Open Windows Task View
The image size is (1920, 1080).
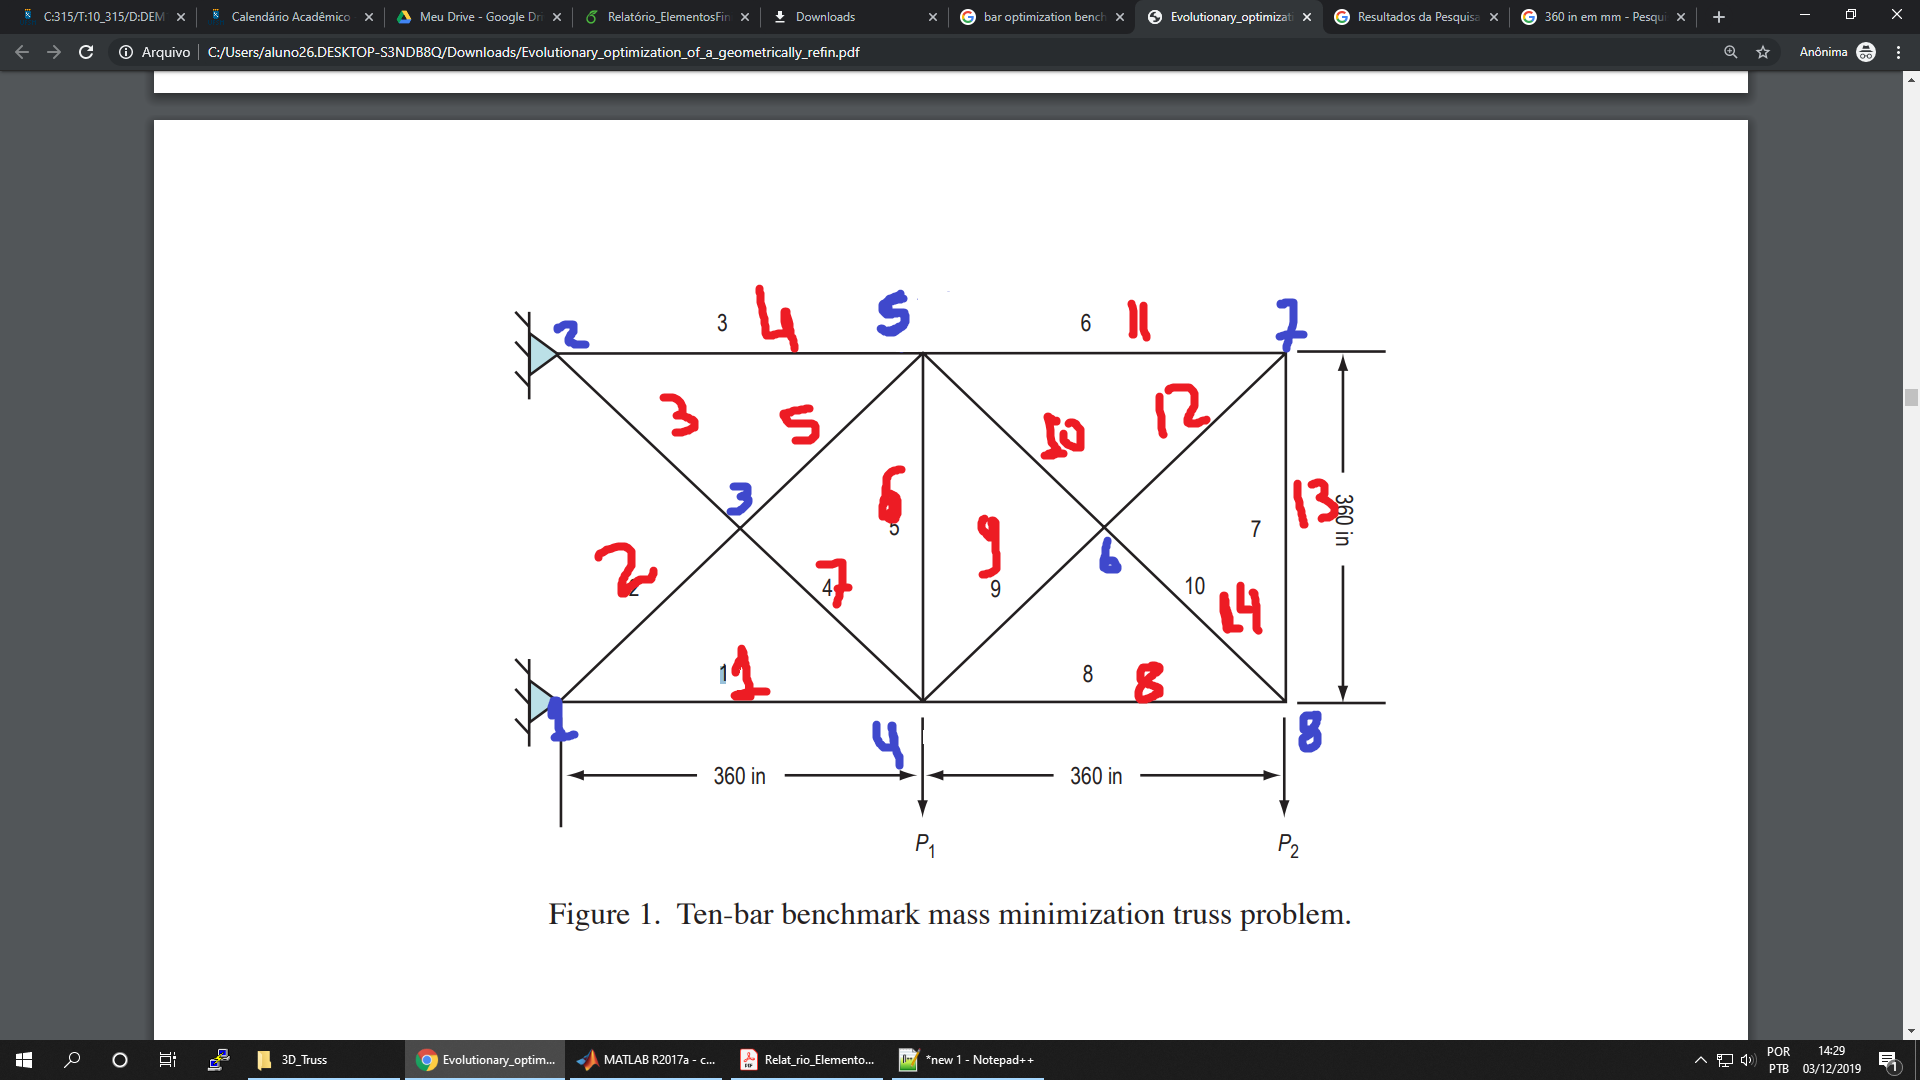point(168,1060)
